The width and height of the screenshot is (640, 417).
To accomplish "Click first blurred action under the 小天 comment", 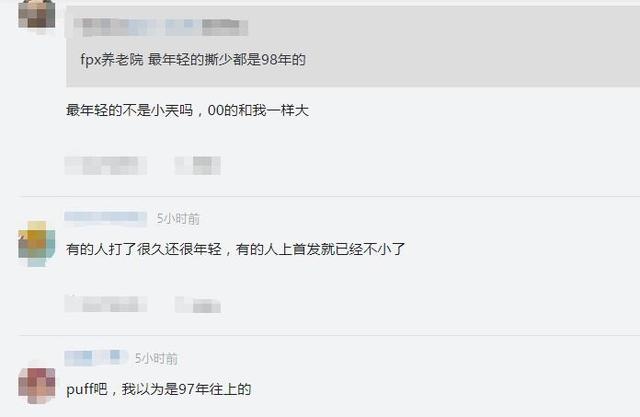I will click(x=106, y=165).
